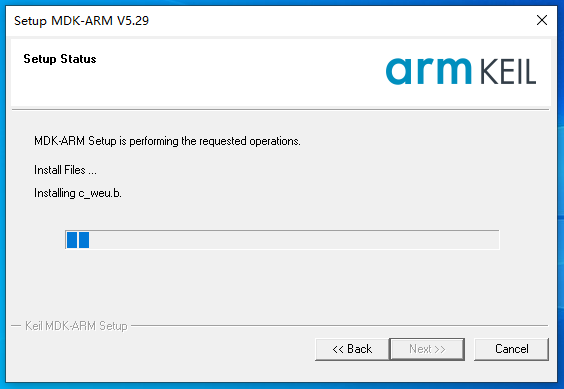Go back using the << Back button
The height and width of the screenshot is (389, 564).
click(352, 349)
